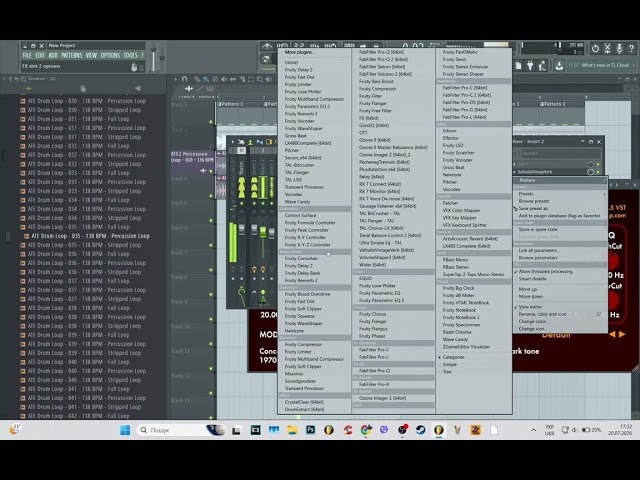Image resolution: width=640 pixels, height=480 pixels.
Task: Pick FabFilter Pro-L [64bit] under Mastering
Action: click(x=464, y=117)
